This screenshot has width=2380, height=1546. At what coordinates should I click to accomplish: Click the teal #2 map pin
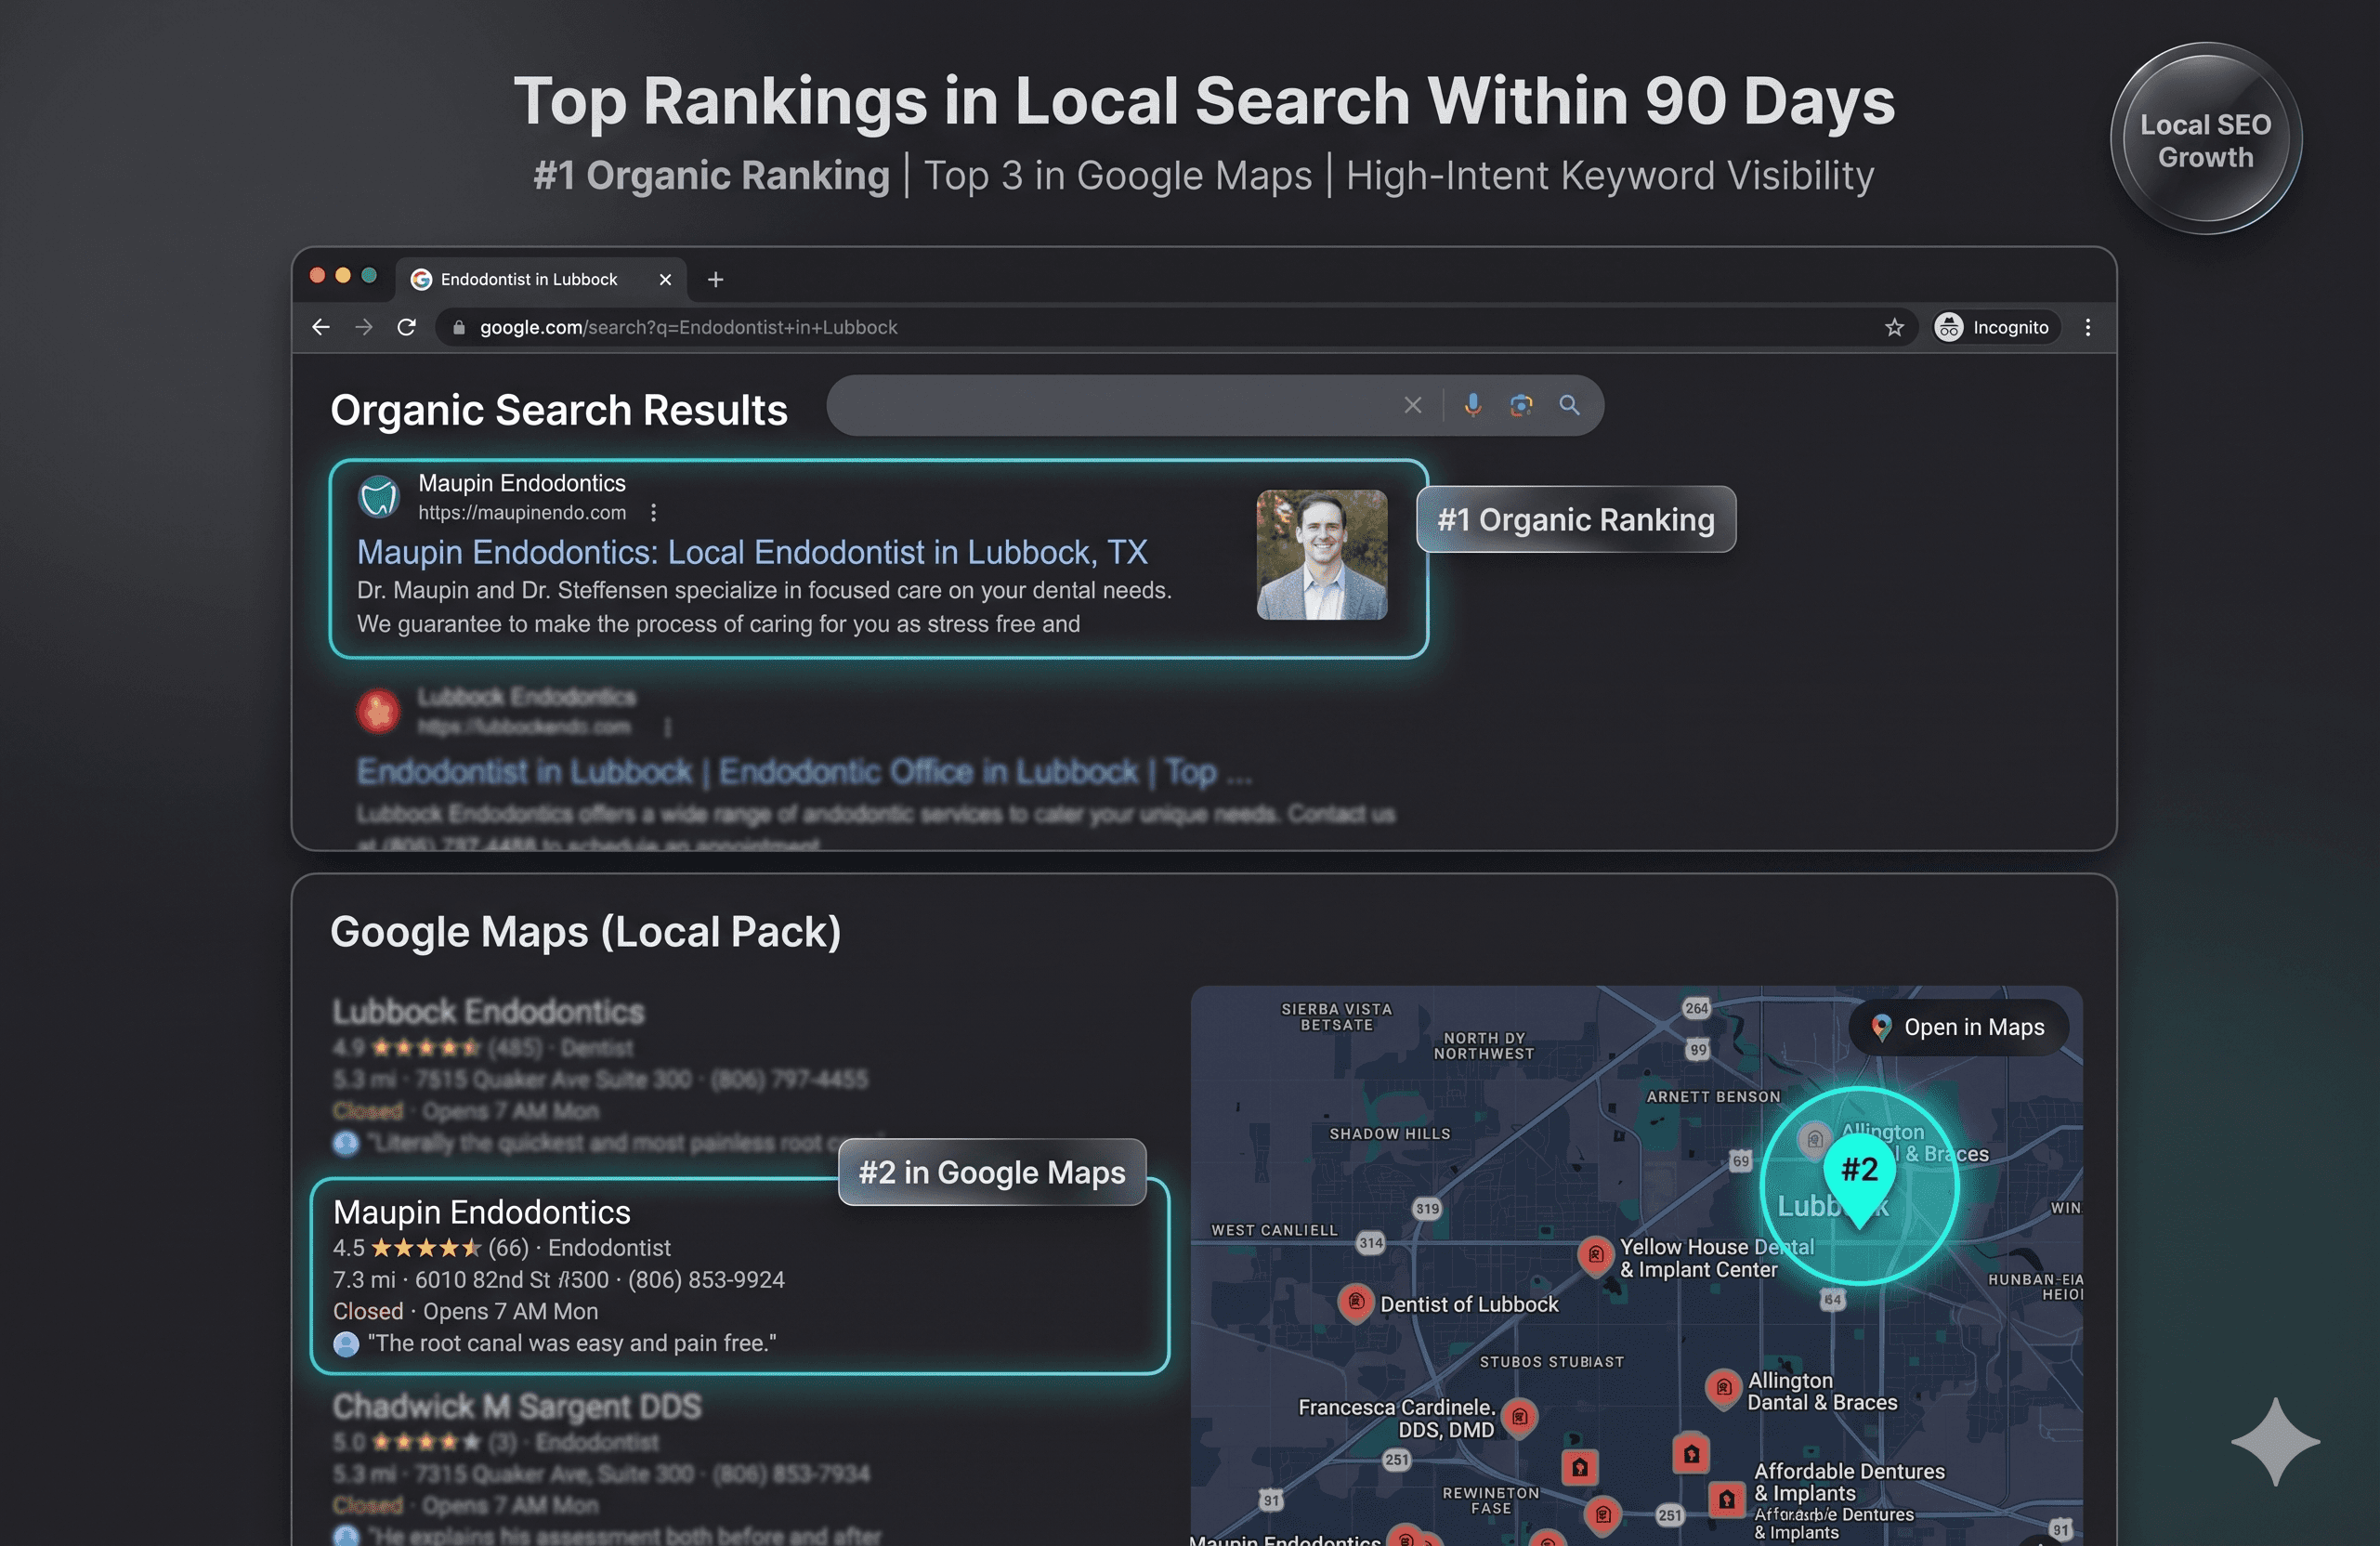[1859, 1178]
